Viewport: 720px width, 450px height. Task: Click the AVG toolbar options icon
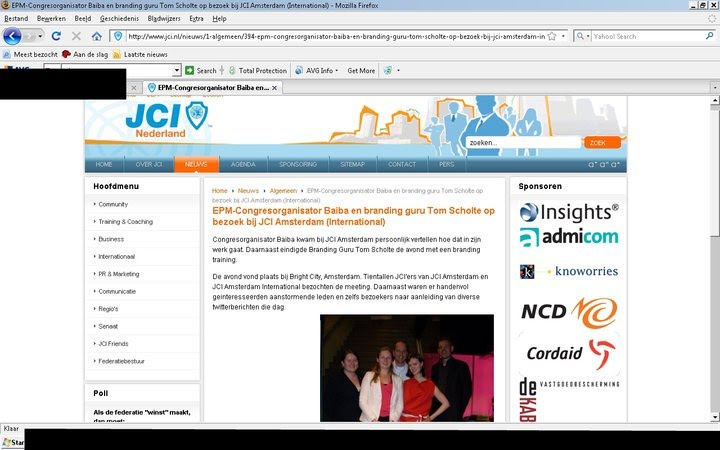388,70
